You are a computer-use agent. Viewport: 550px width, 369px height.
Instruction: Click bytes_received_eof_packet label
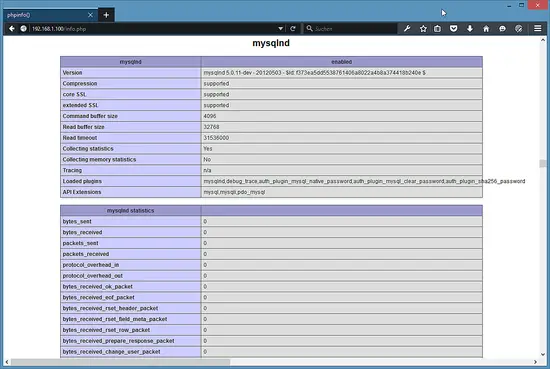pos(99,297)
